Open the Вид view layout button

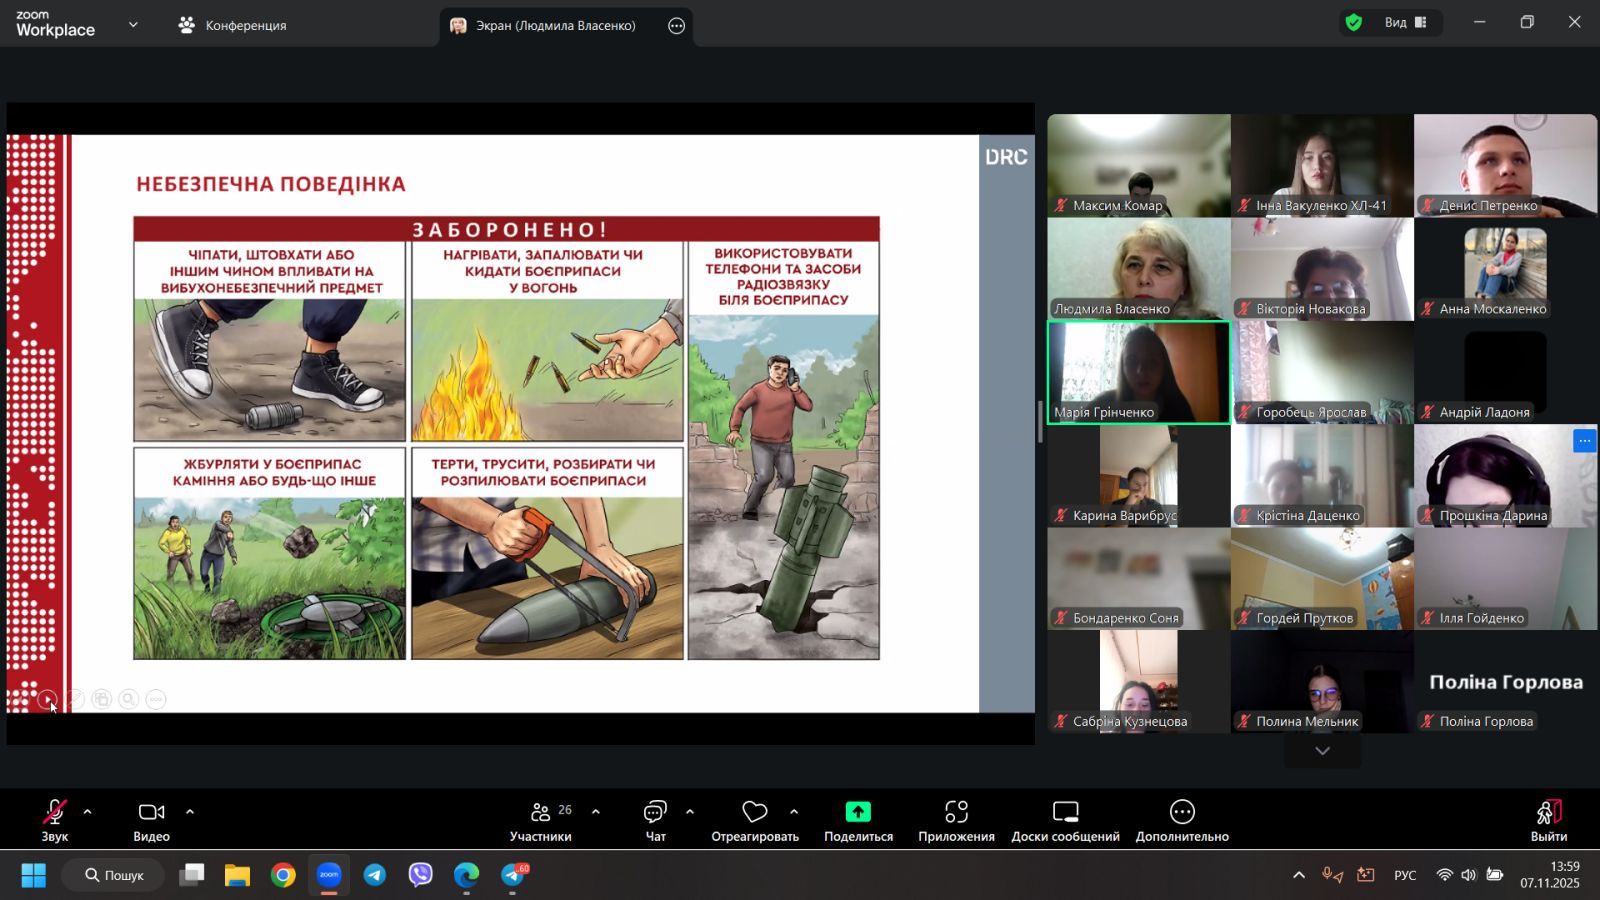click(1405, 23)
